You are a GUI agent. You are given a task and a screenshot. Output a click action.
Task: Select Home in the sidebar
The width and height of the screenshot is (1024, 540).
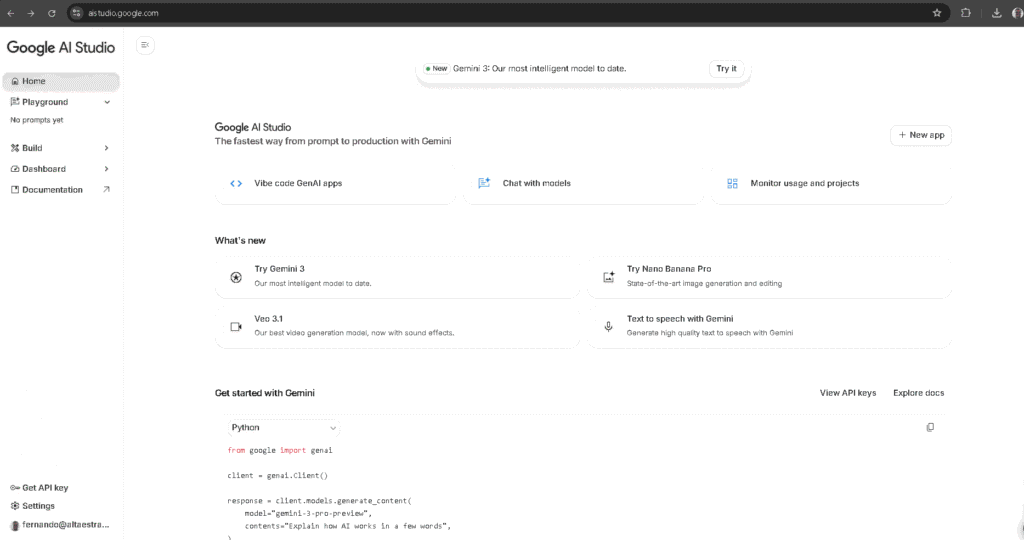tap(61, 82)
